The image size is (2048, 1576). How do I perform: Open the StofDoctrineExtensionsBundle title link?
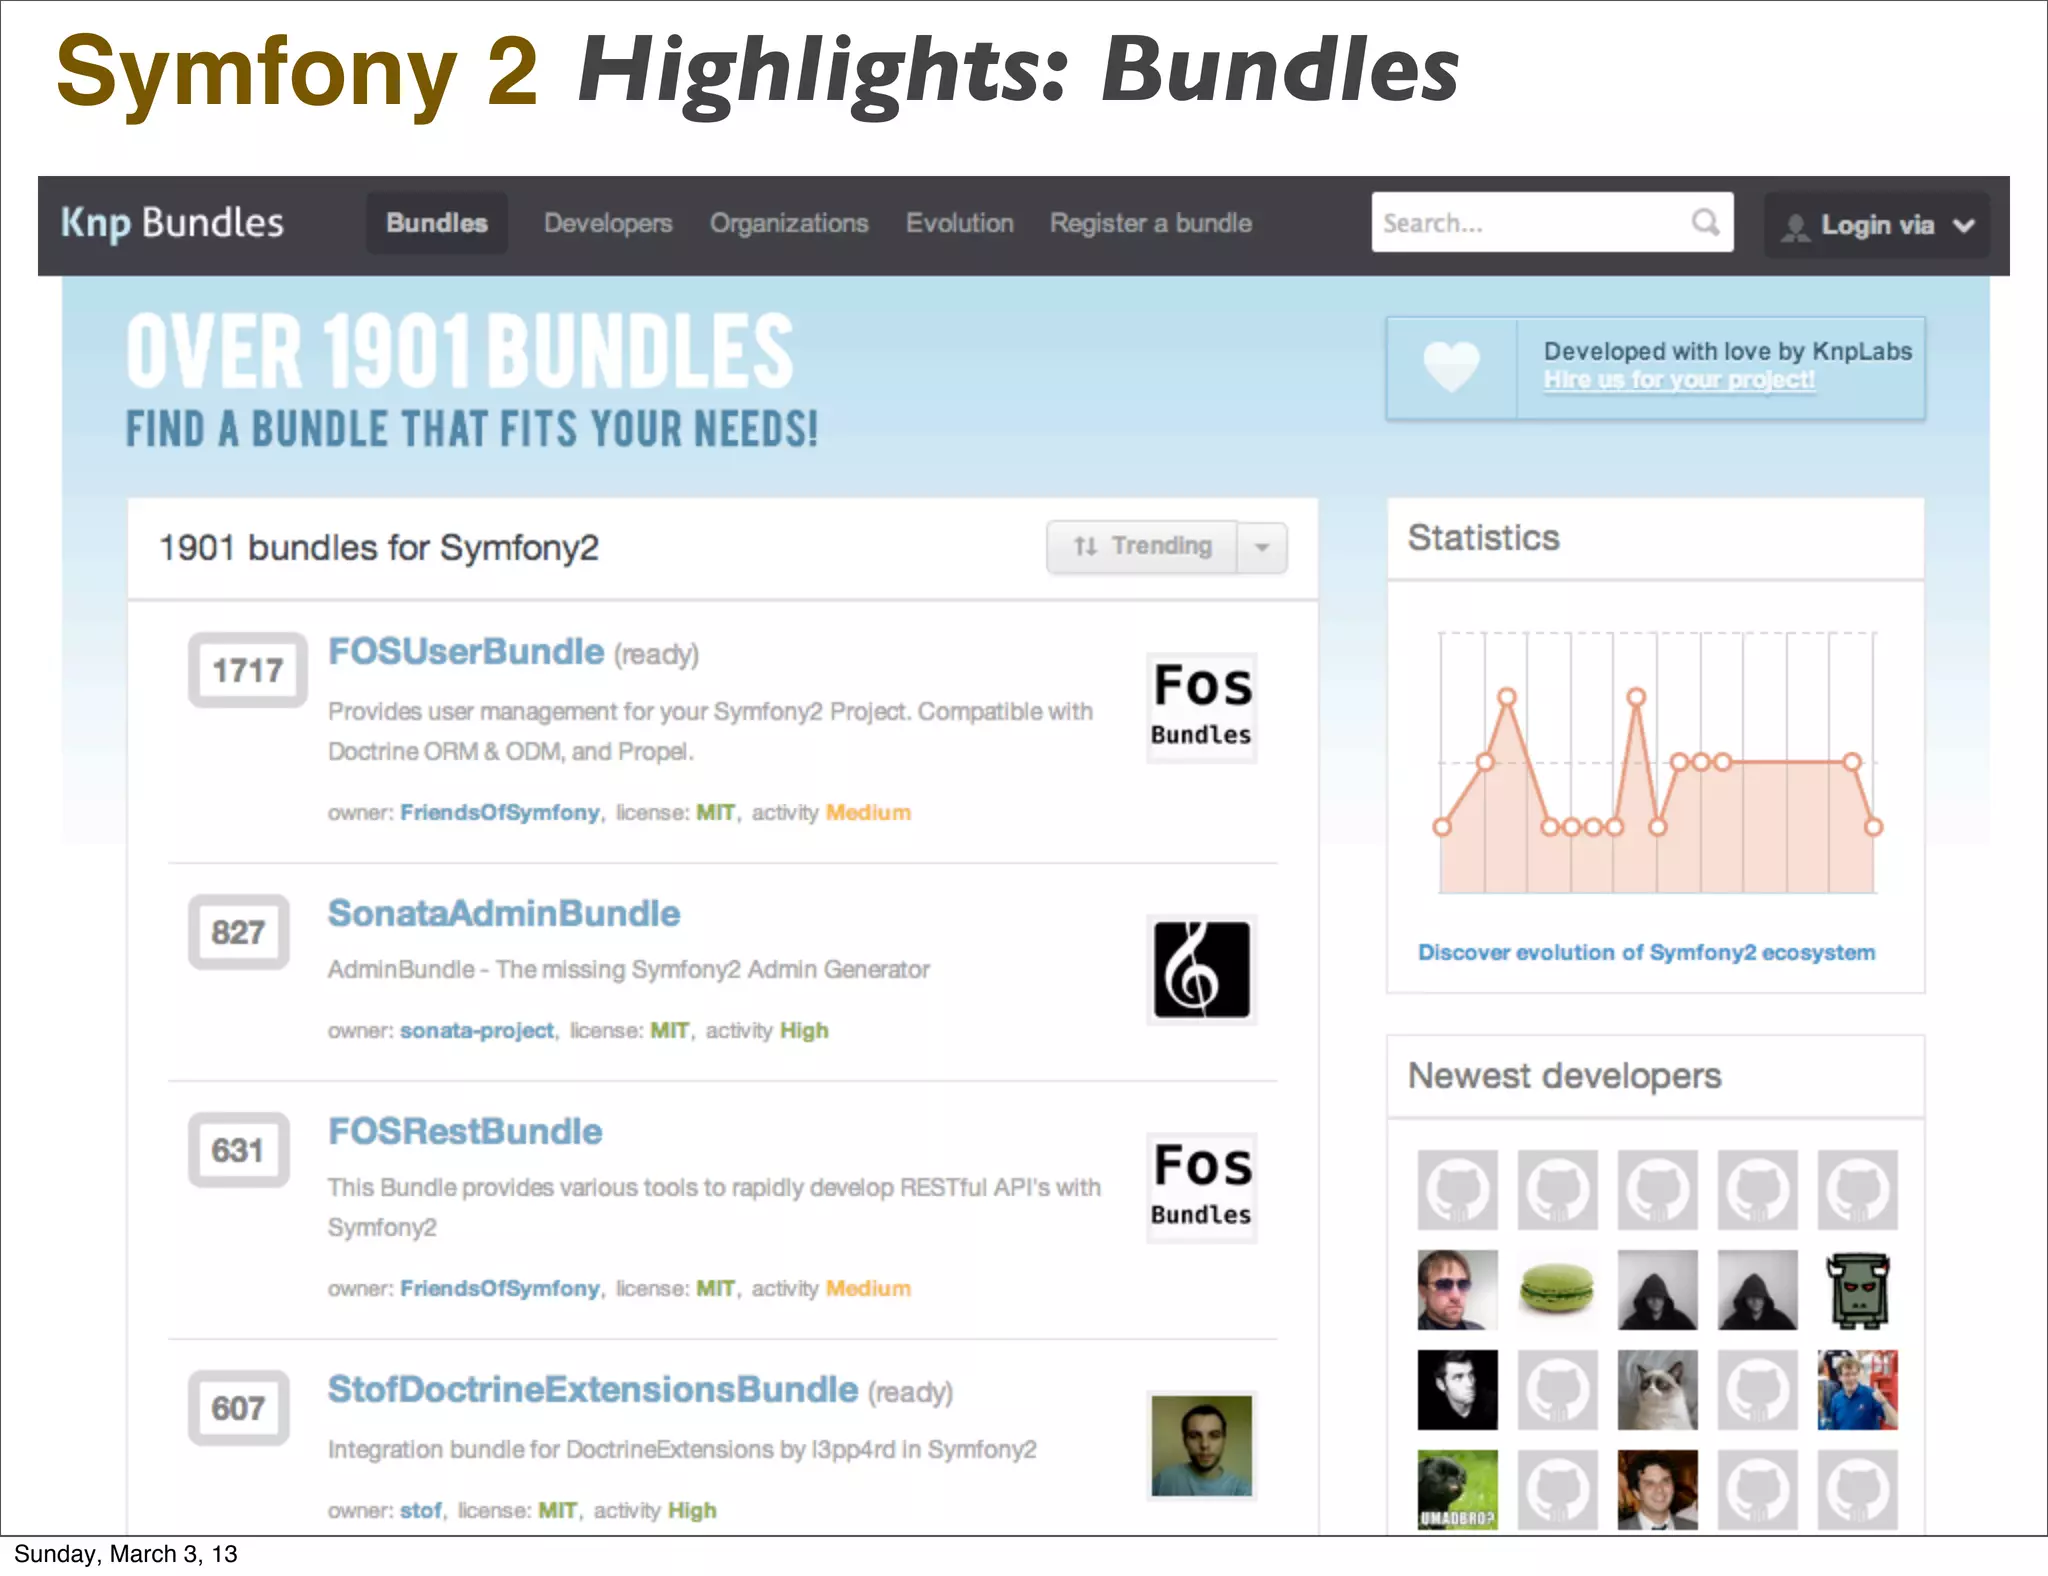[x=593, y=1389]
